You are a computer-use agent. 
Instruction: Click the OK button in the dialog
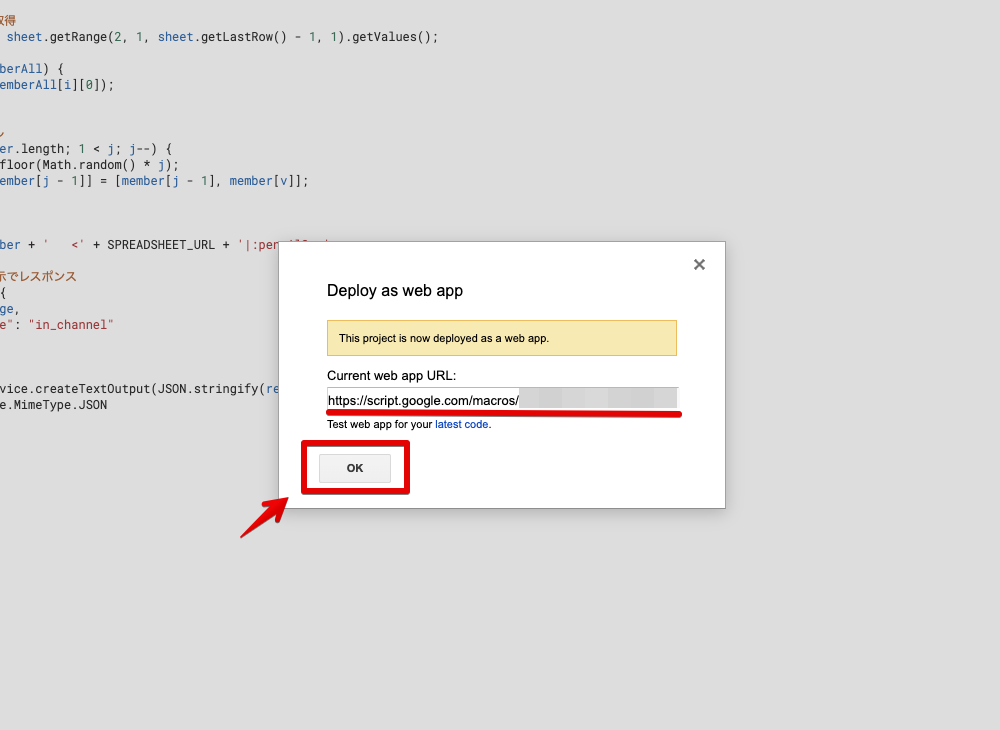pyautogui.click(x=355, y=468)
